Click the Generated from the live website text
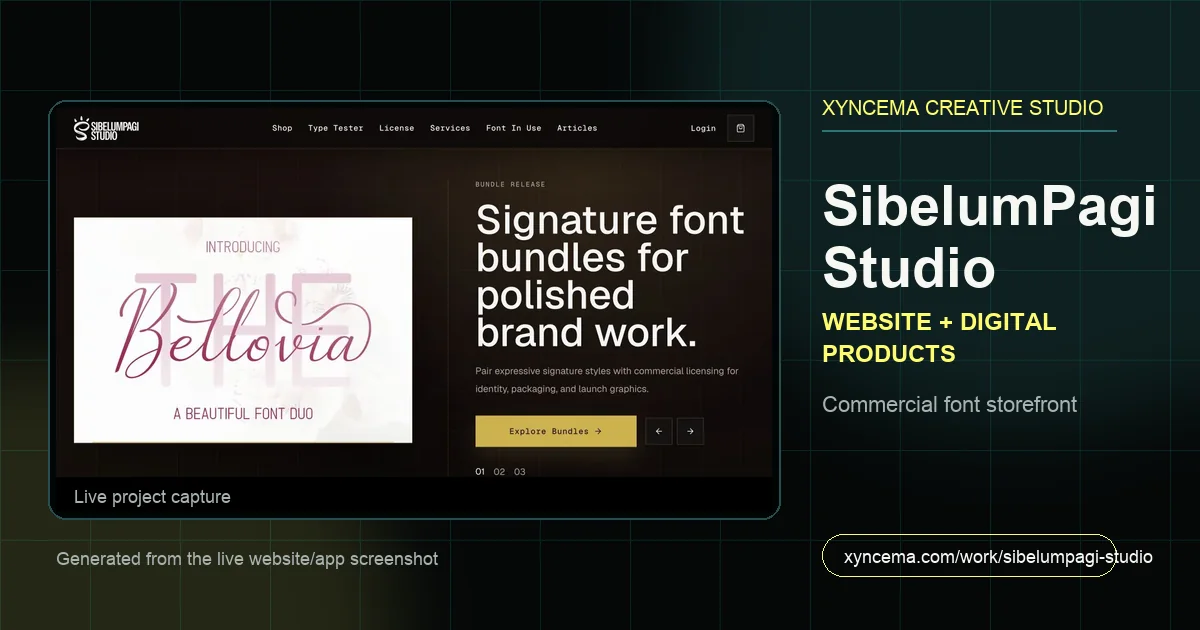1200x630 pixels. [x=247, y=559]
